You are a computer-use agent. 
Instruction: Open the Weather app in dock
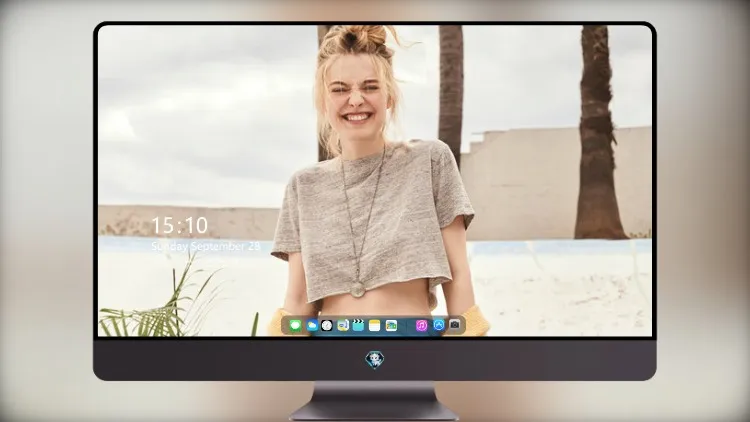(312, 326)
